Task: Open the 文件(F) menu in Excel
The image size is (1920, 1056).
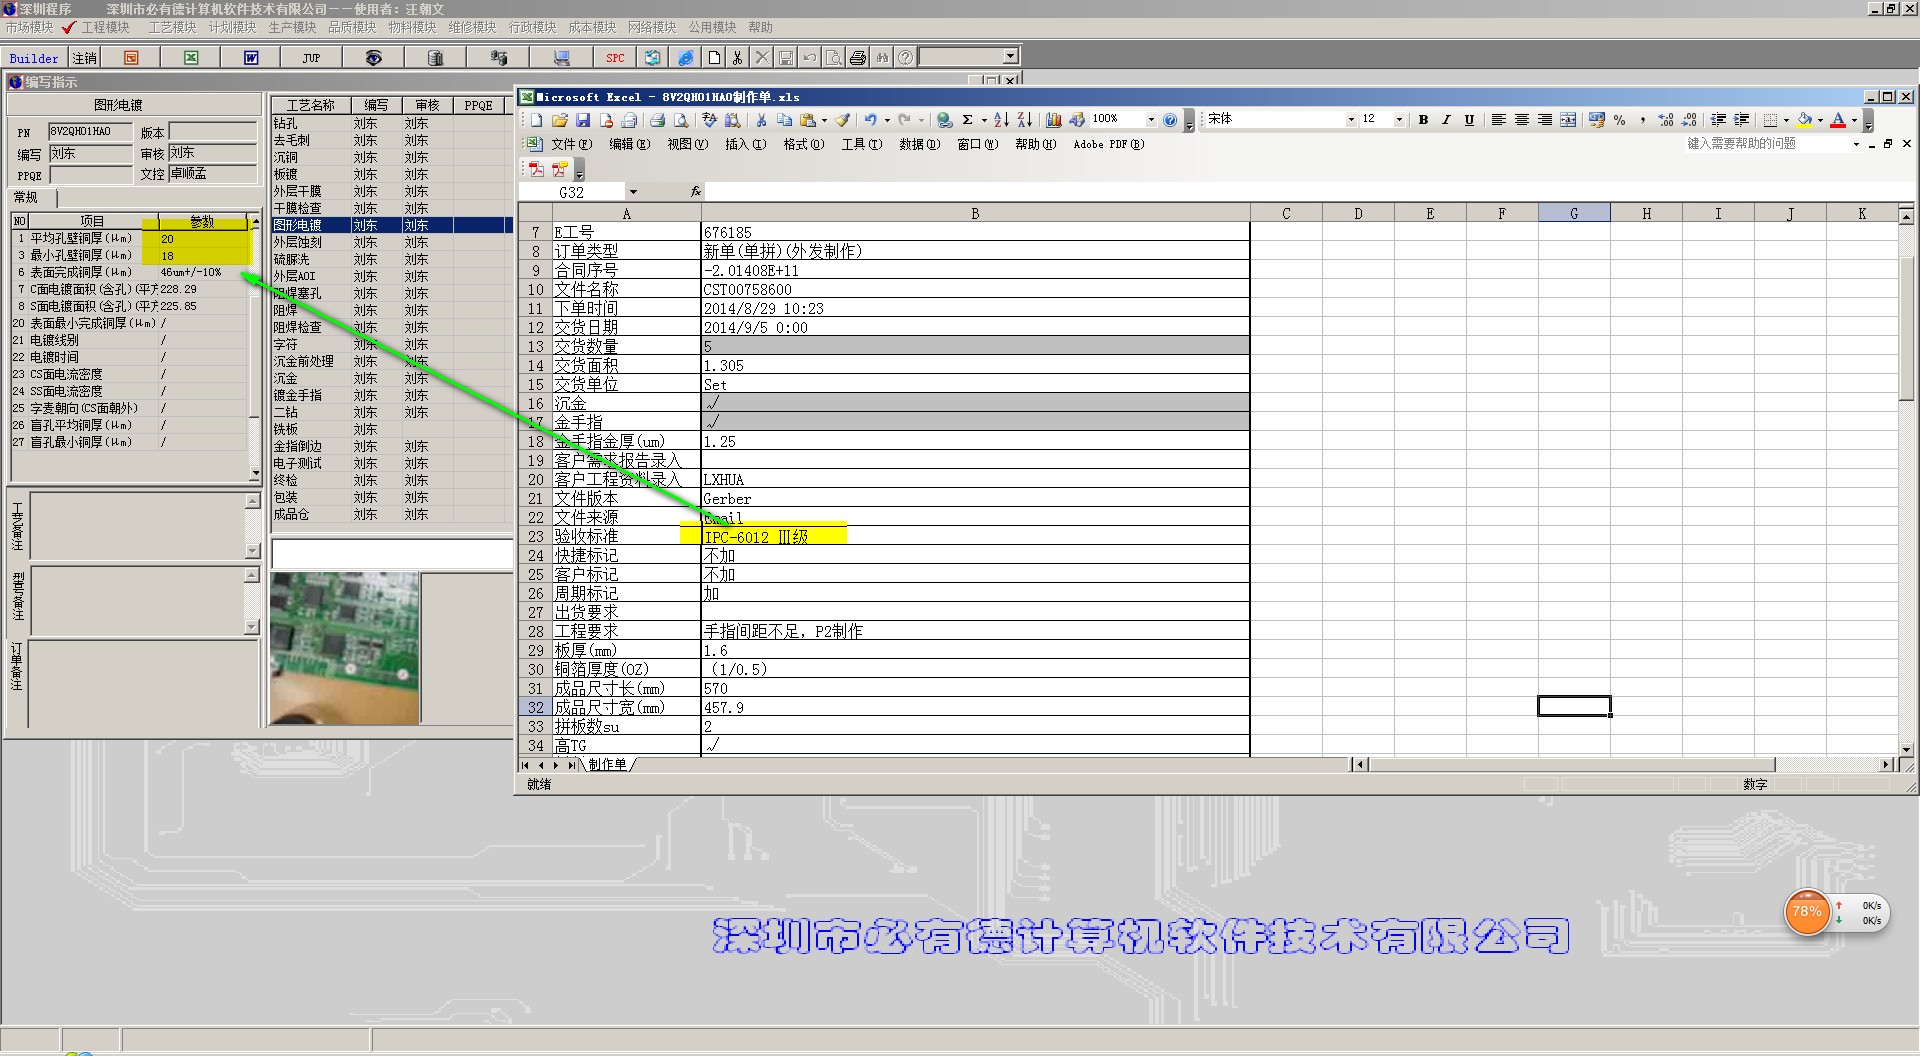Action: [572, 144]
